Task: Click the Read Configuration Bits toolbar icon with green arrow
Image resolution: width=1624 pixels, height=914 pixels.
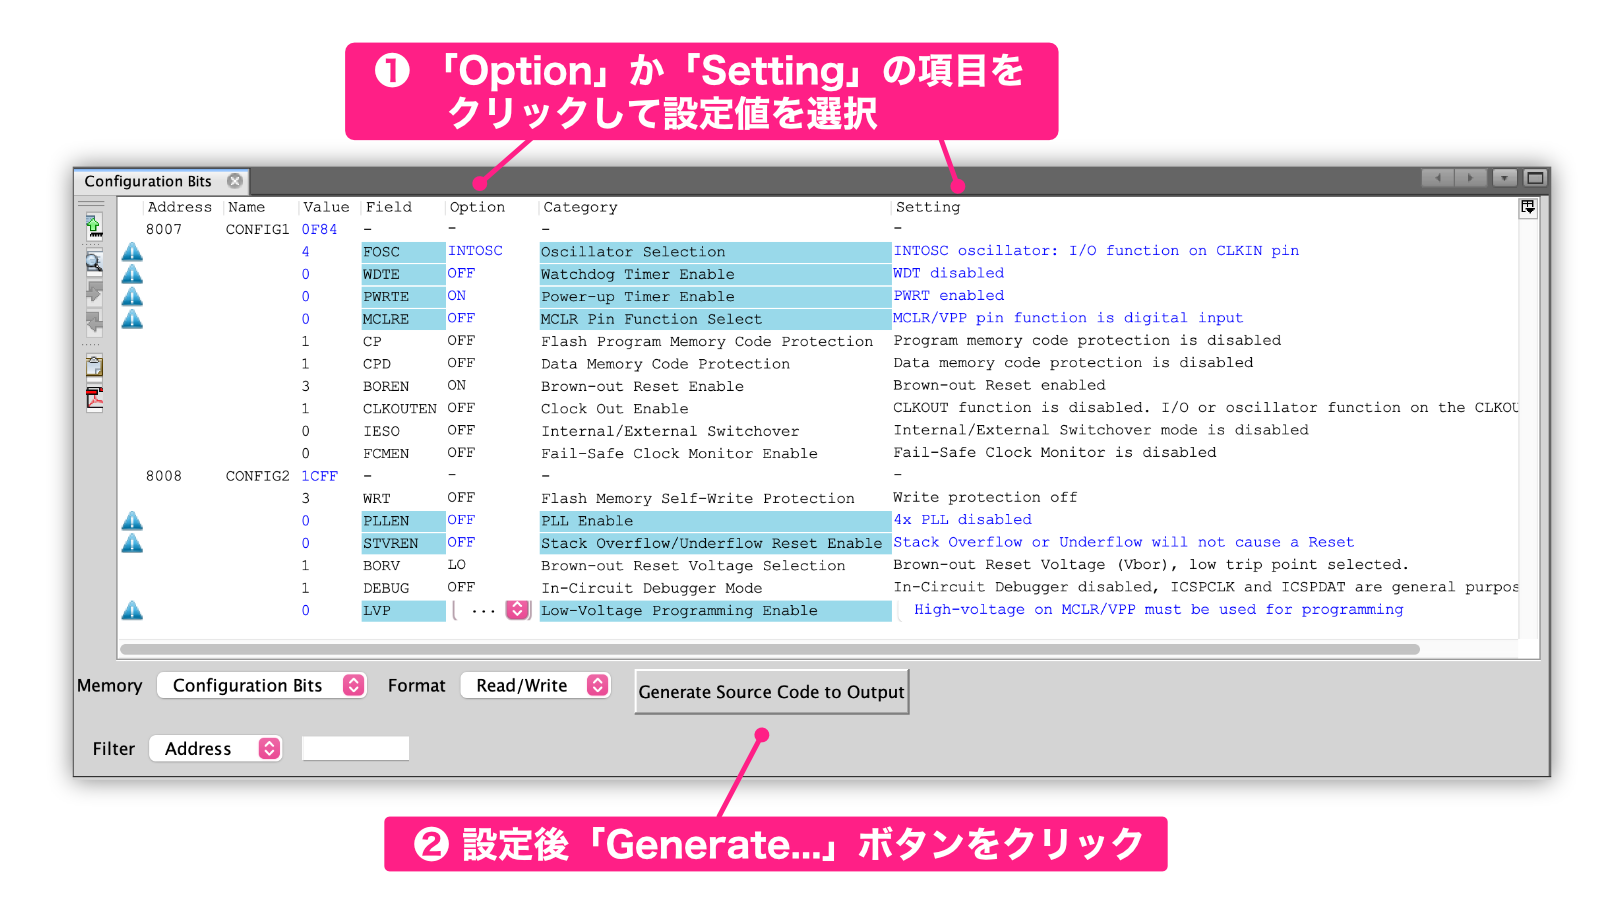Action: [x=93, y=225]
